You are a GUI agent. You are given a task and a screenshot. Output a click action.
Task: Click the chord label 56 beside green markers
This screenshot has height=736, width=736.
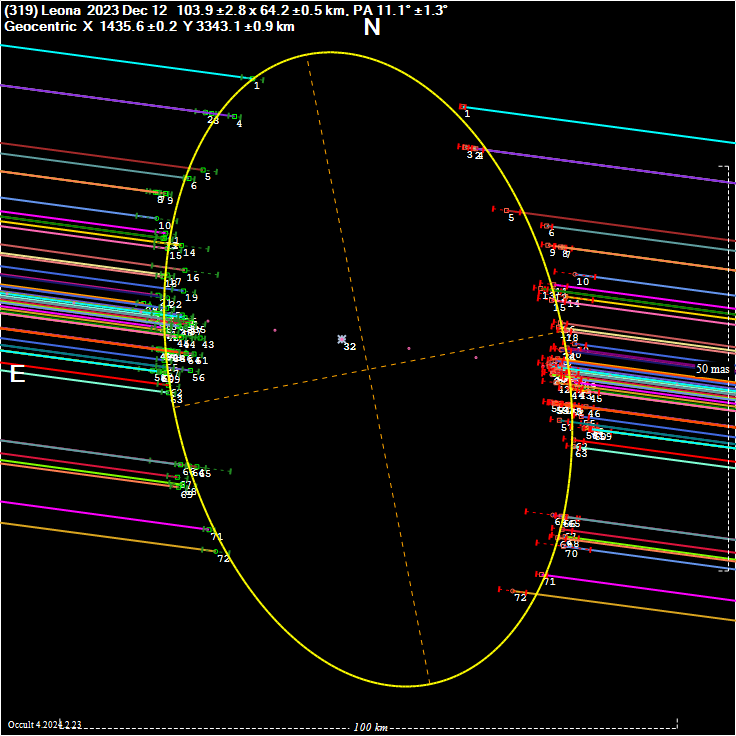(199, 377)
